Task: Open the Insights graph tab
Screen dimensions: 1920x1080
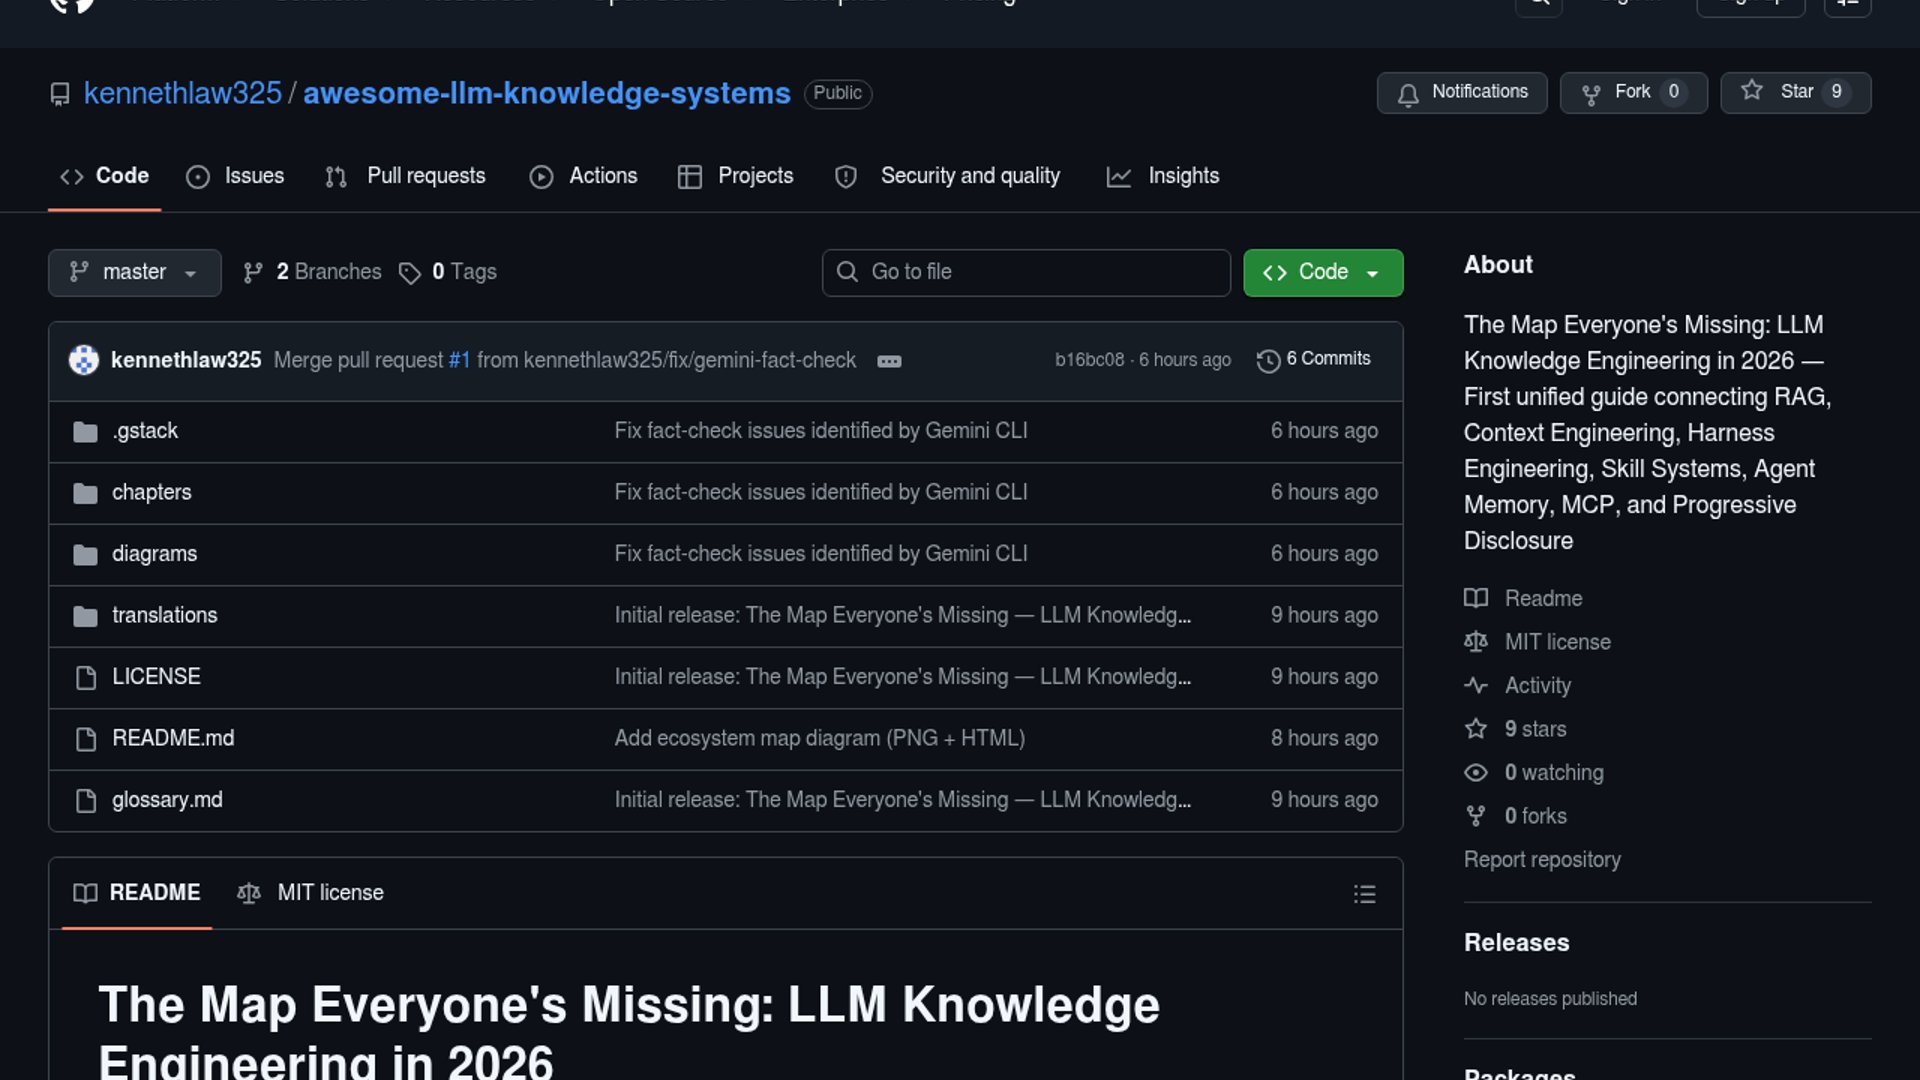Action: point(1162,177)
